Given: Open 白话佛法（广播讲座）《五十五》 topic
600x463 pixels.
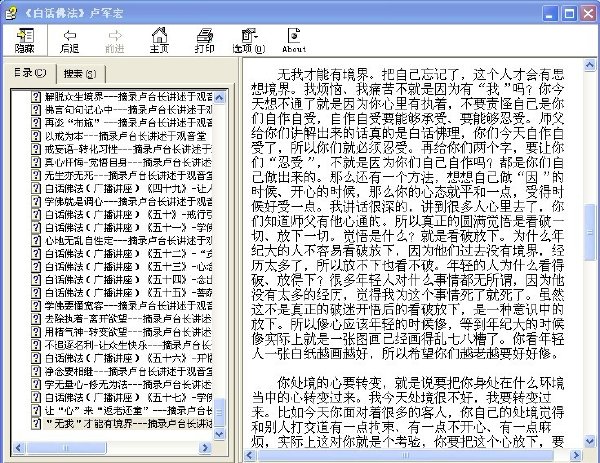Looking at the screenshot, I should (x=128, y=293).
